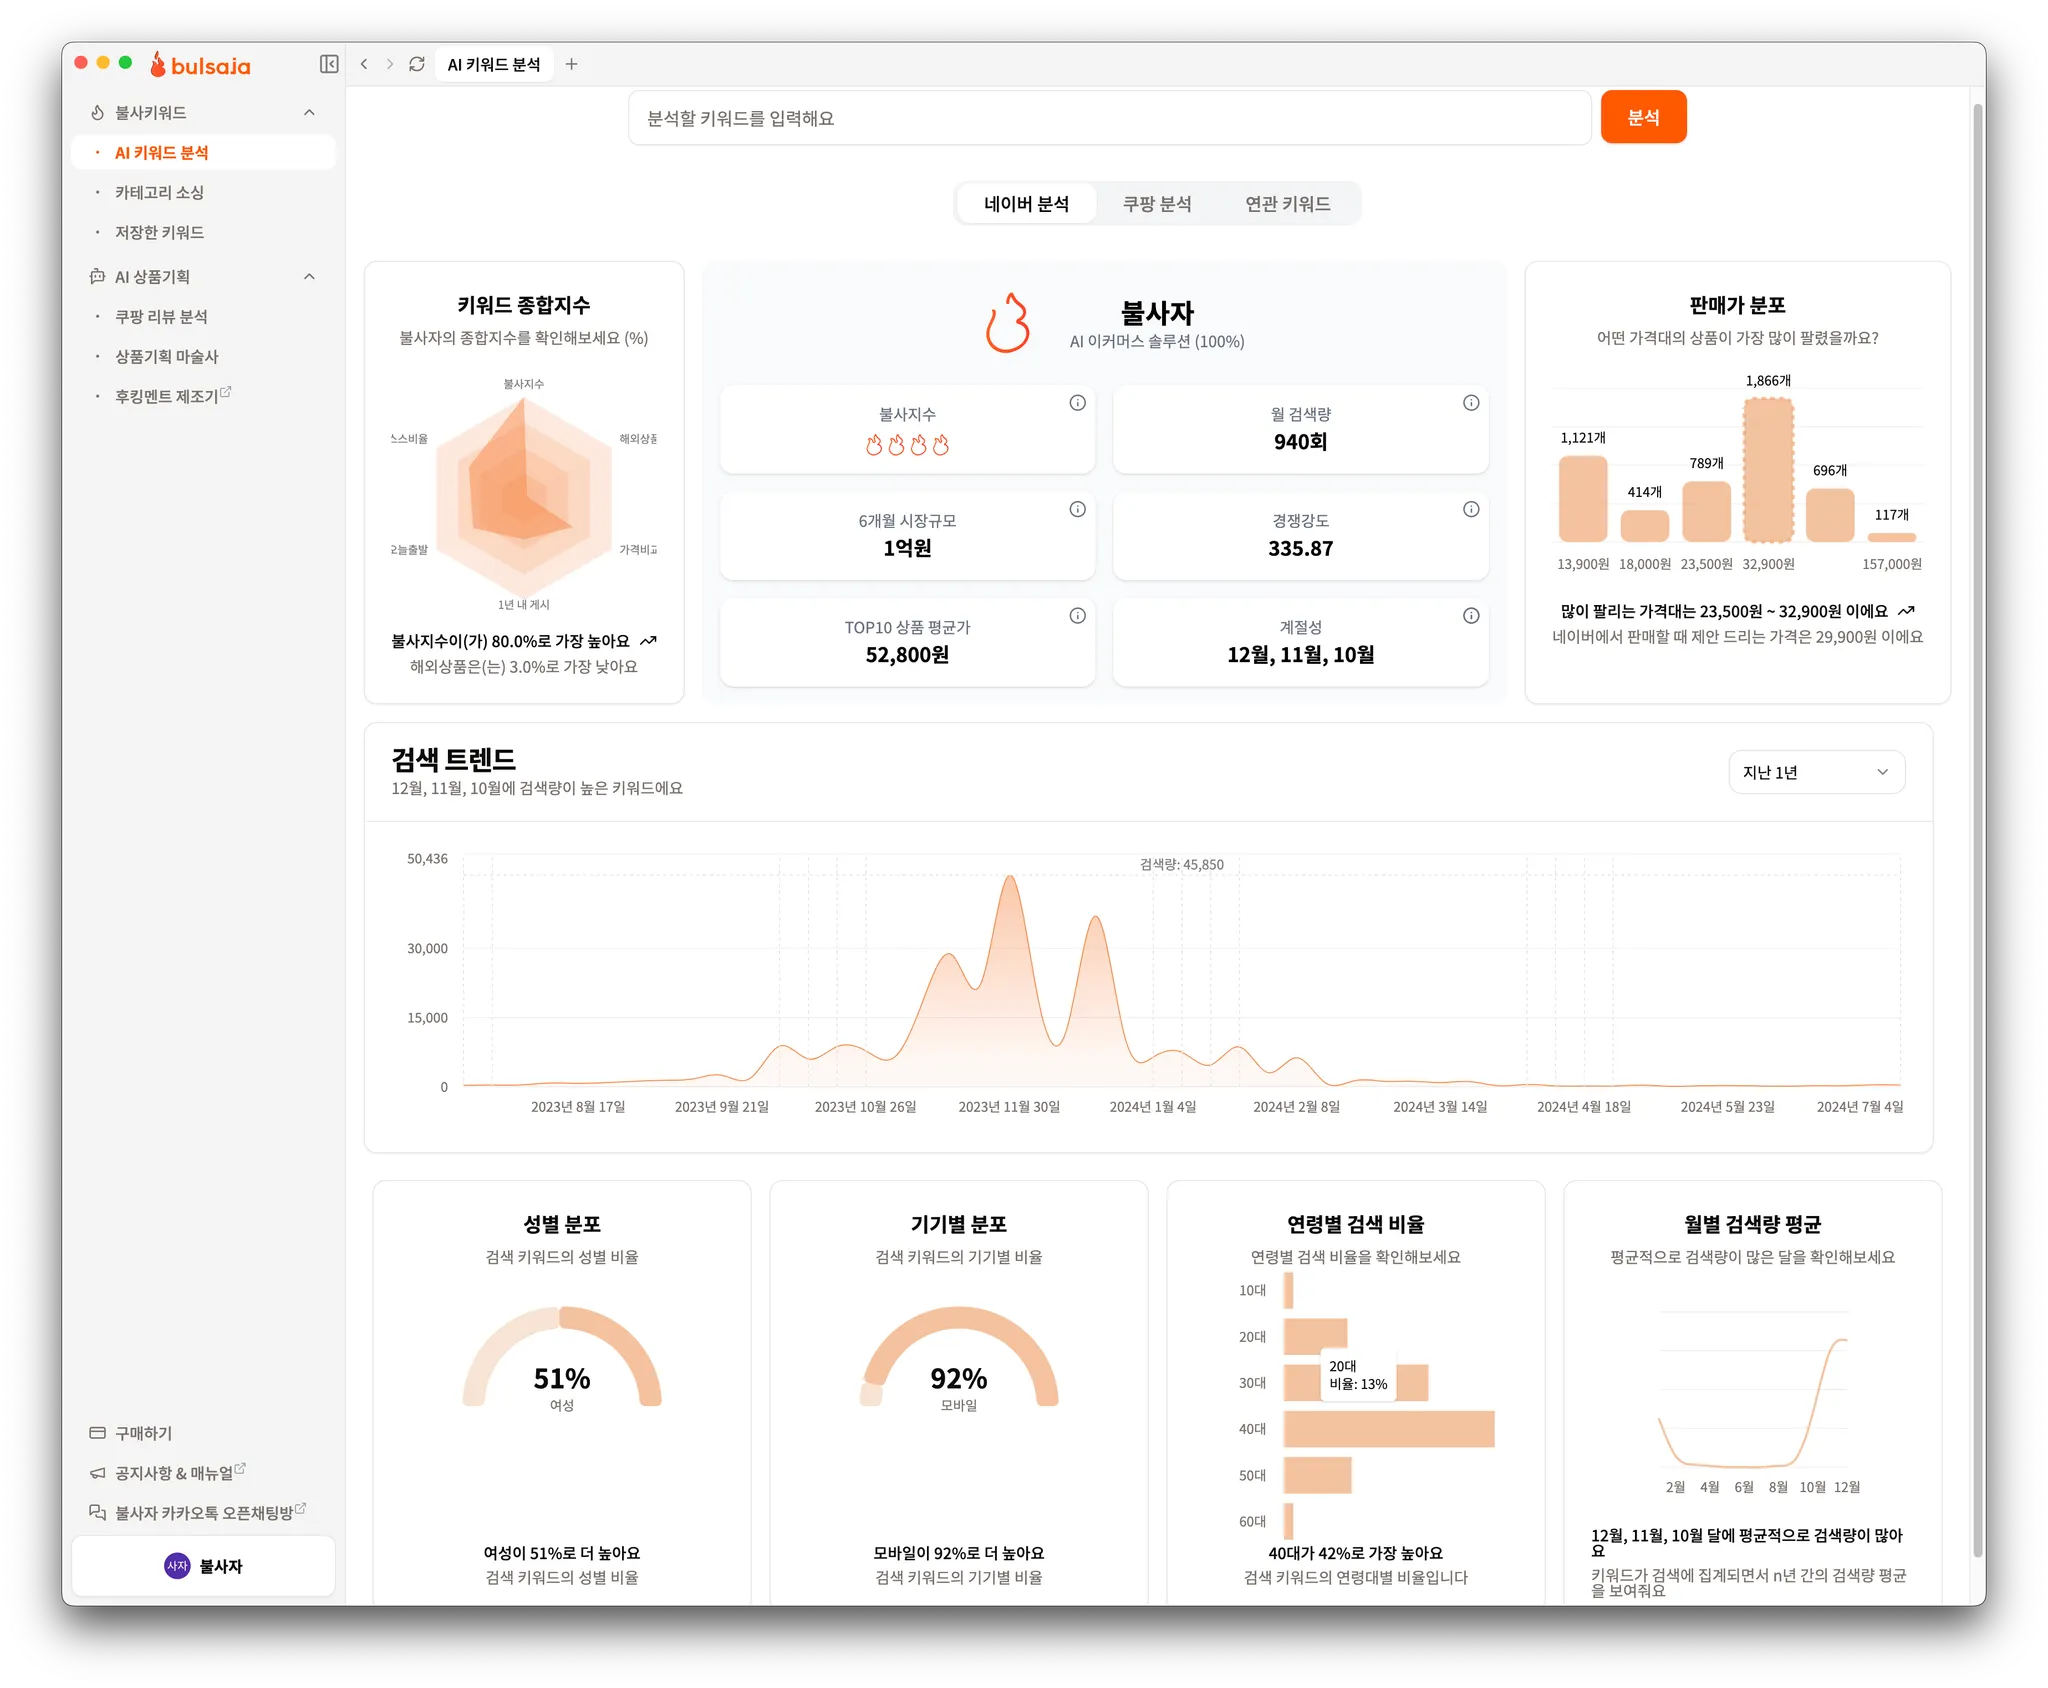Click the 1,866개 highlighted price bar

1767,470
